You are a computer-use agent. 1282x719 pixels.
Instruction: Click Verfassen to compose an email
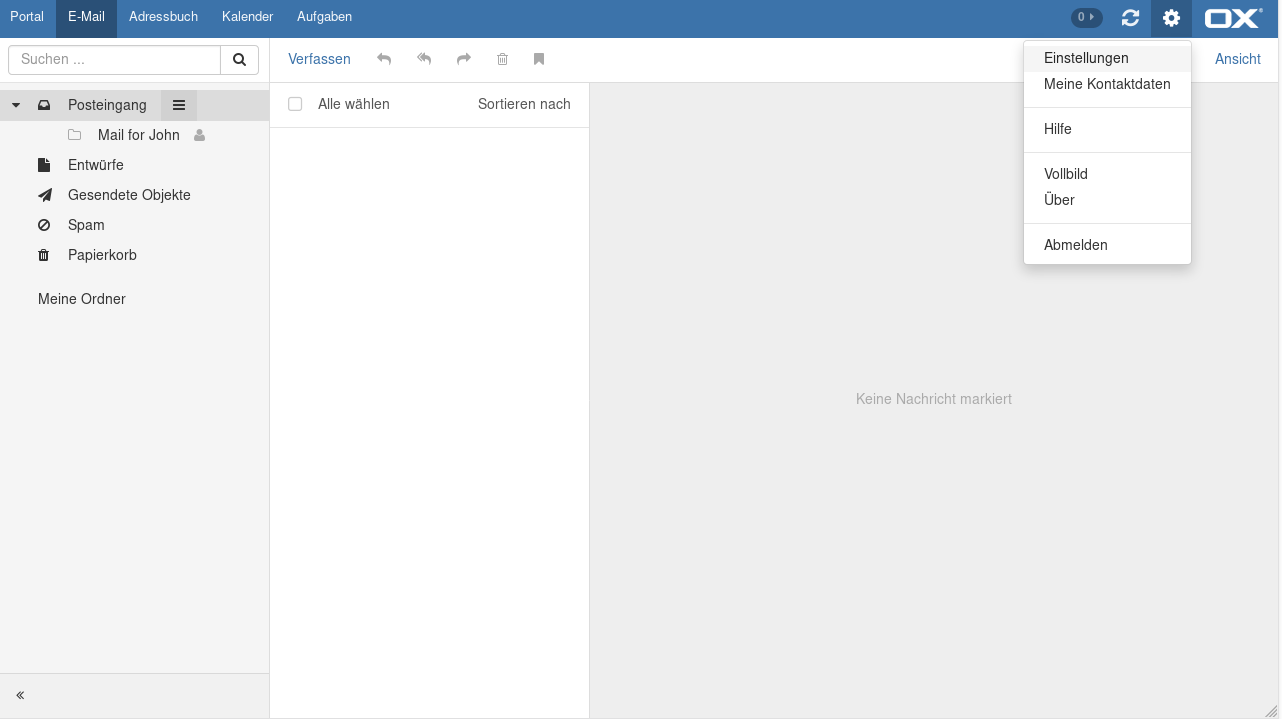click(x=319, y=59)
